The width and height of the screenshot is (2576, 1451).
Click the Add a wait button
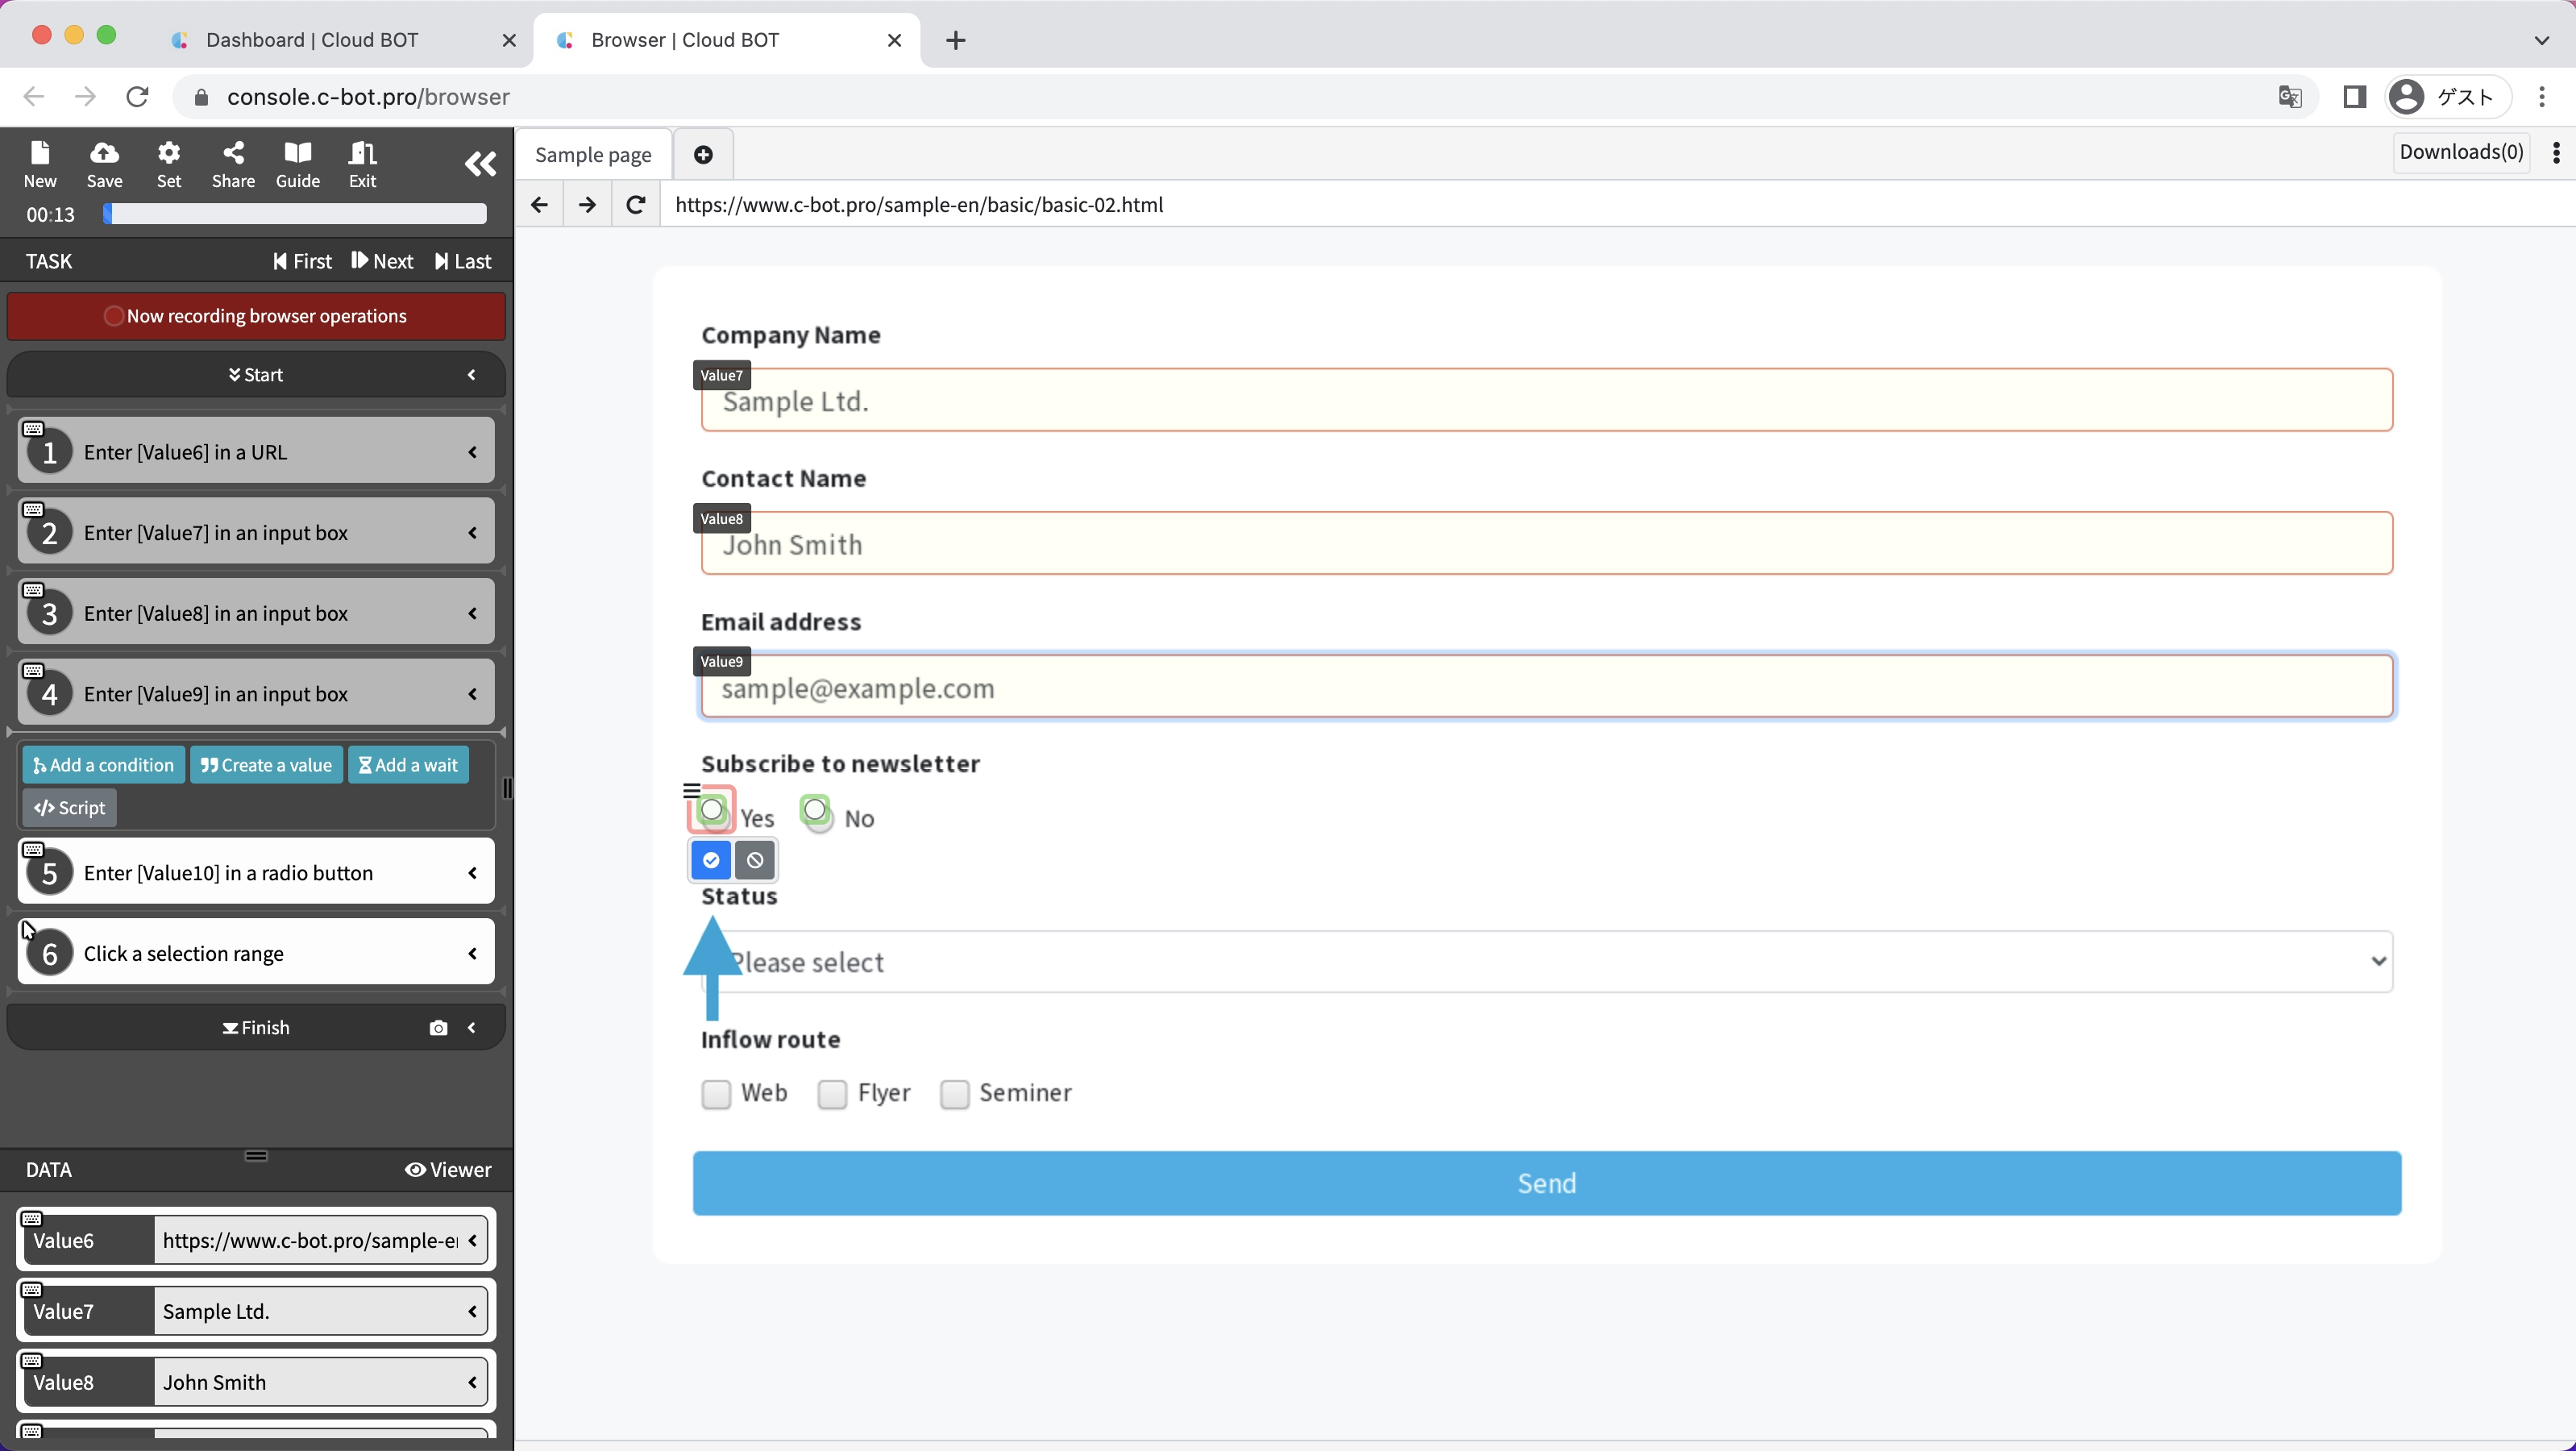pos(408,765)
